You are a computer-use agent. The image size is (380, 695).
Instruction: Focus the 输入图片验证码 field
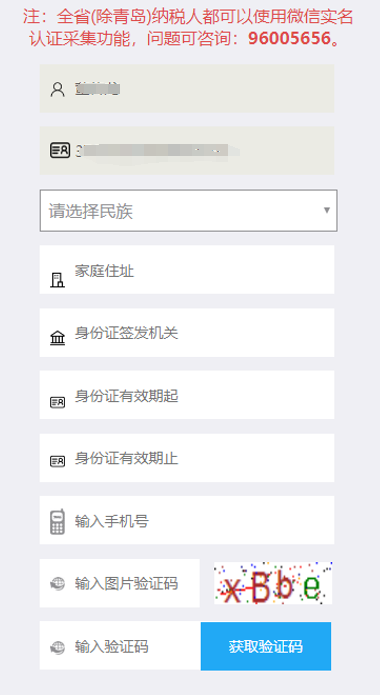pyautogui.click(x=120, y=583)
